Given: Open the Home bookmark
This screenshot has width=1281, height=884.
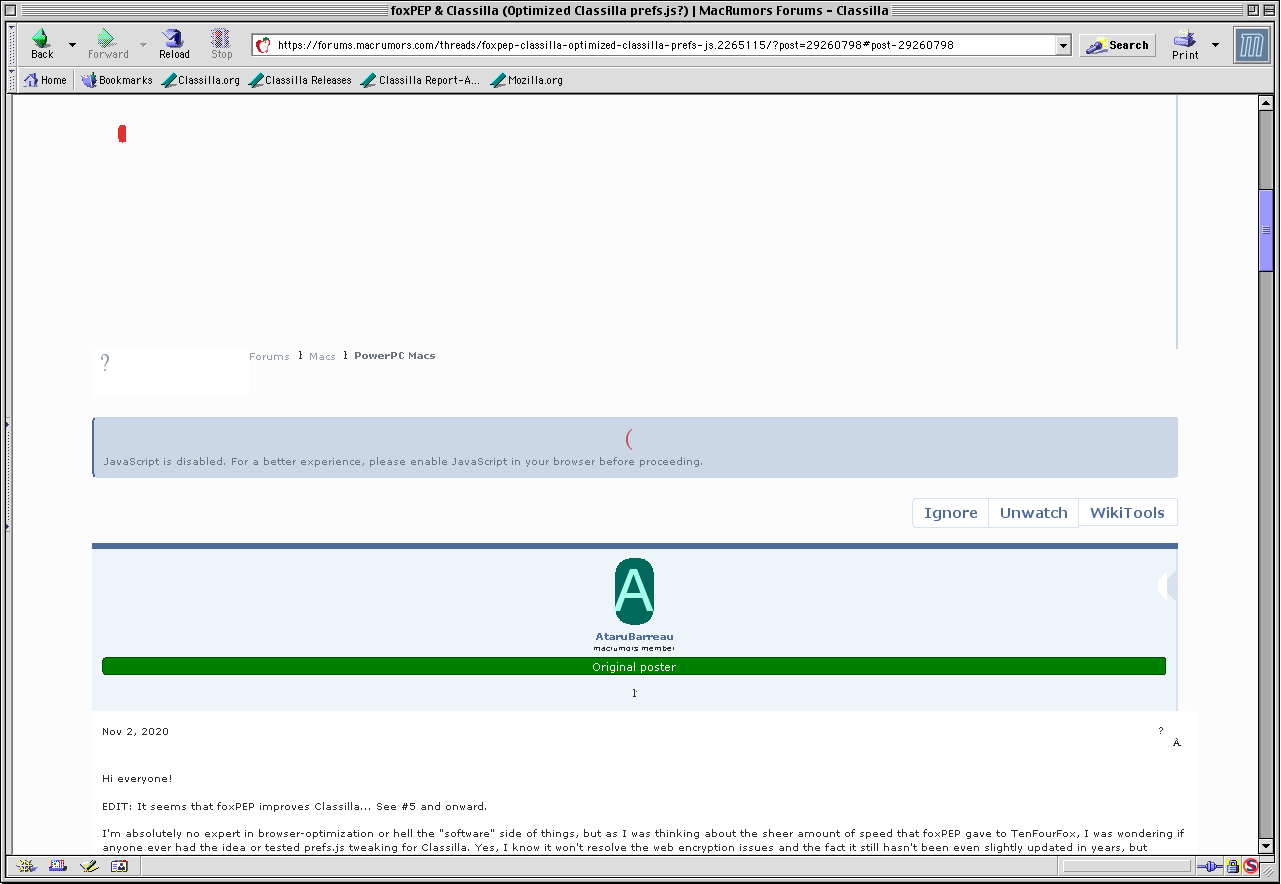Looking at the screenshot, I should [x=46, y=80].
